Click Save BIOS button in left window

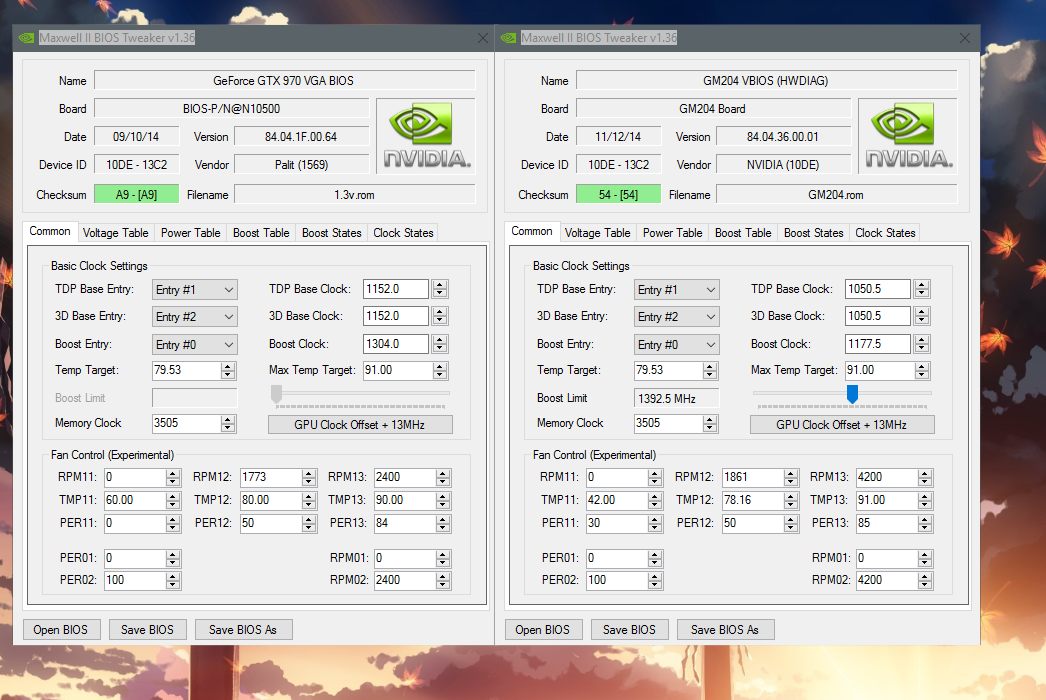click(x=147, y=630)
